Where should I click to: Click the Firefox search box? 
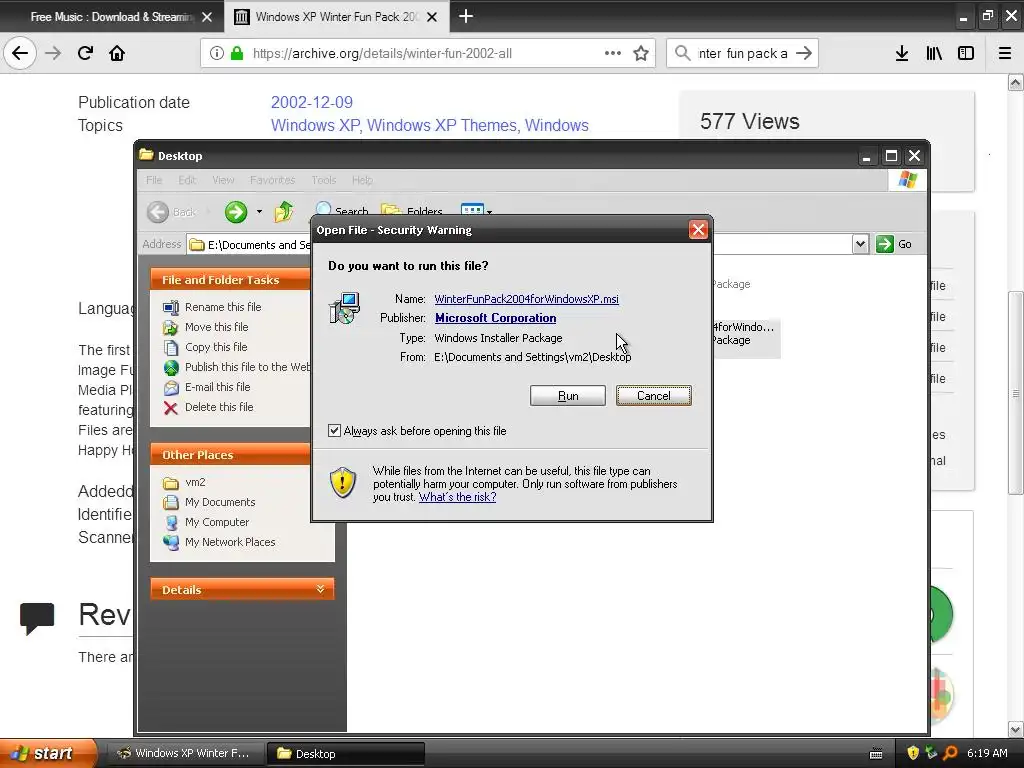click(742, 54)
